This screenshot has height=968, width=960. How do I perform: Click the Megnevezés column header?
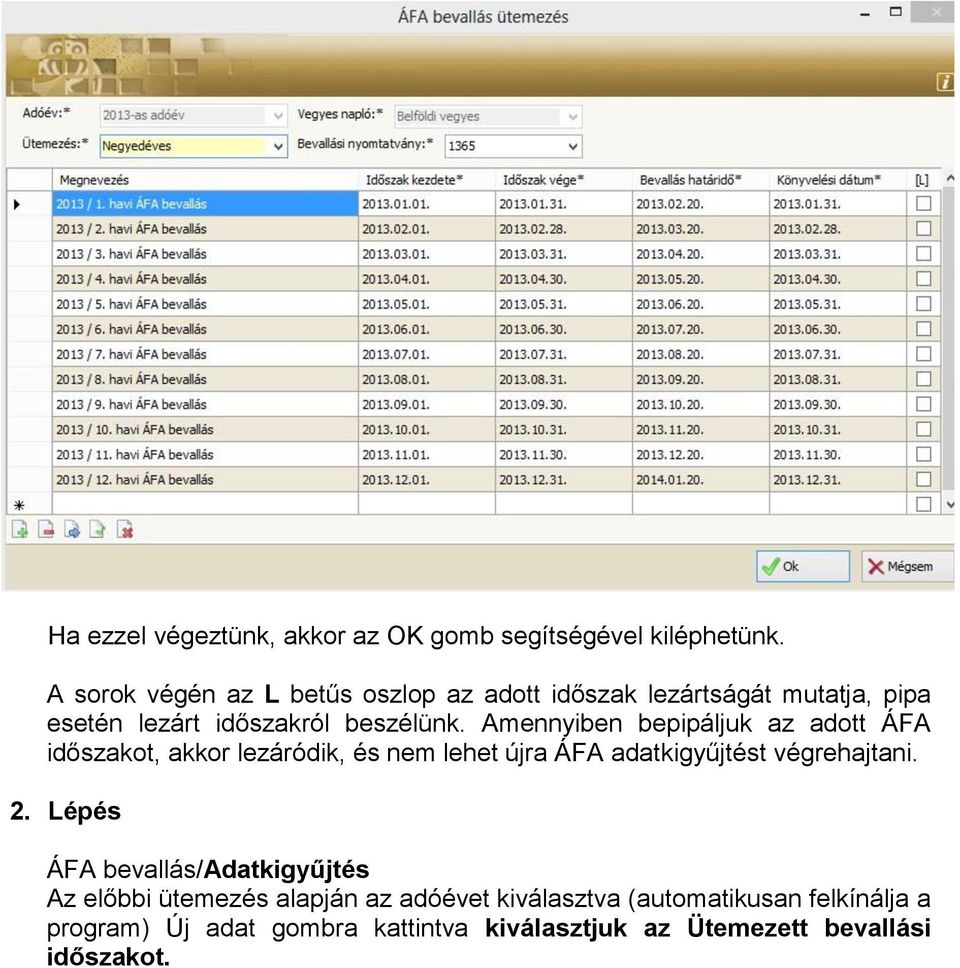pos(205,180)
